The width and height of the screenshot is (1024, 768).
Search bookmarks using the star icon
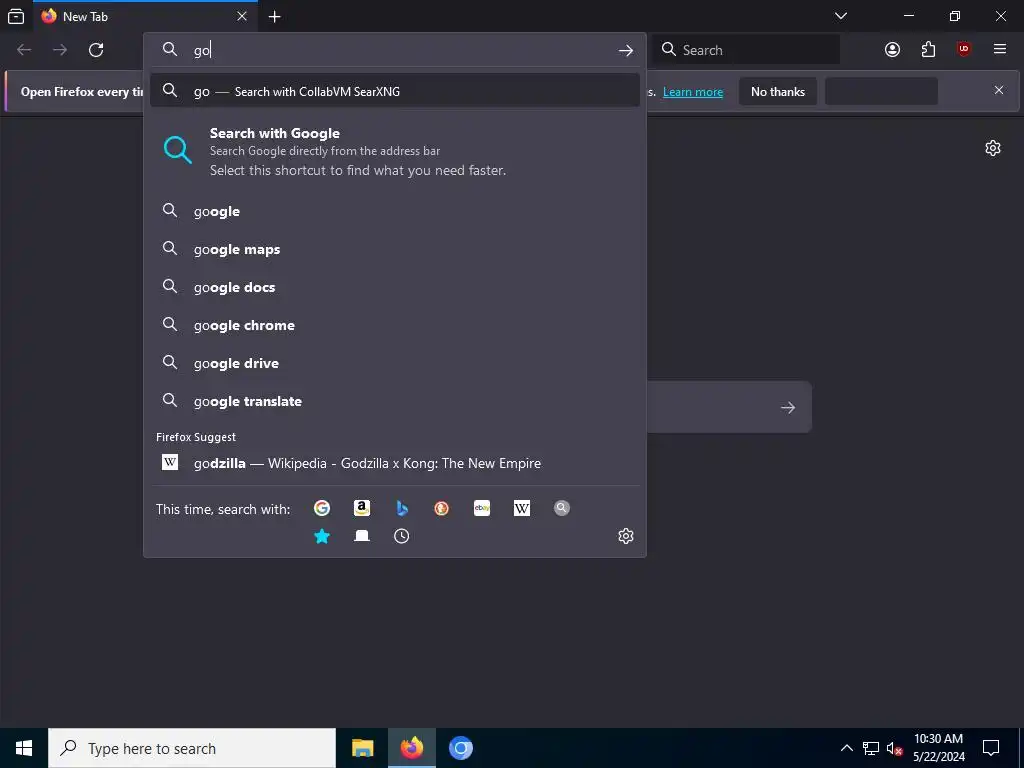[x=322, y=536]
